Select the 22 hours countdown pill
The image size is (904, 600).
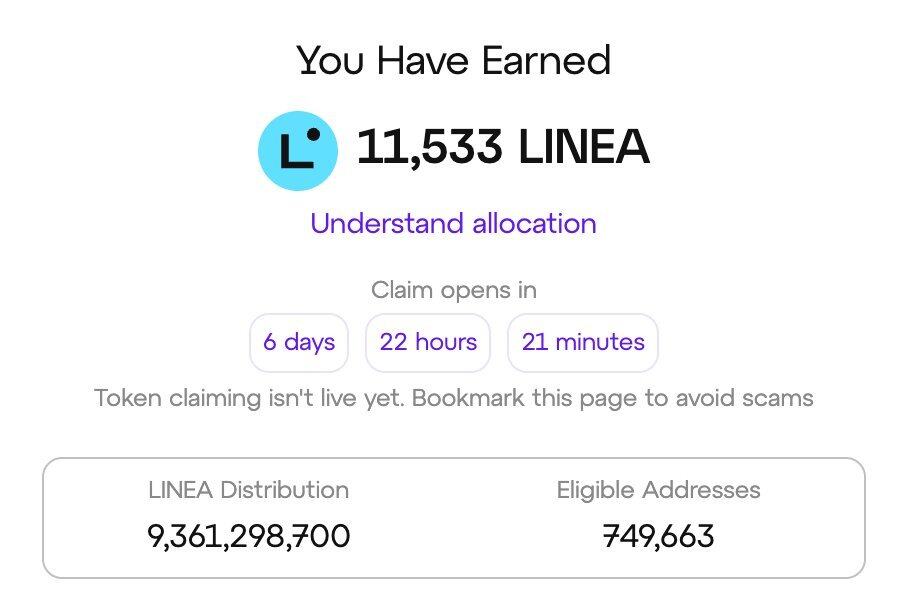click(x=428, y=342)
